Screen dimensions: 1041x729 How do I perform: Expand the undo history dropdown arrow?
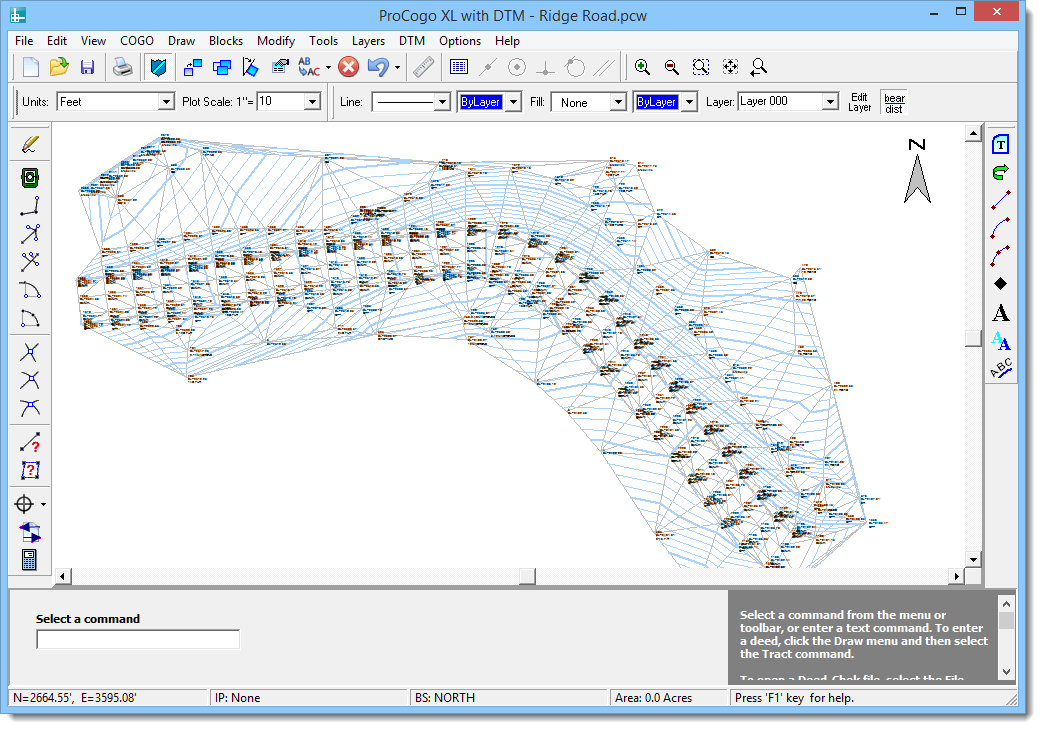point(397,67)
